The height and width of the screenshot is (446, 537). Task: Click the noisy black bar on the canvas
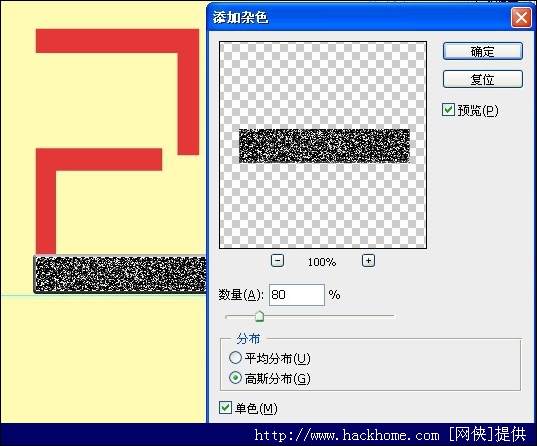tap(120, 274)
